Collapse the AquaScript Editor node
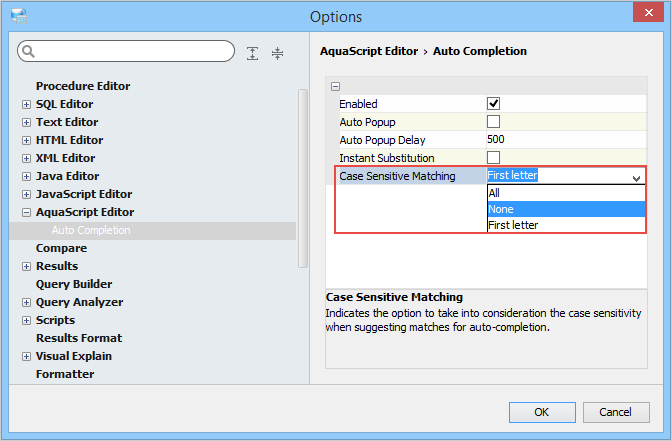 26,212
